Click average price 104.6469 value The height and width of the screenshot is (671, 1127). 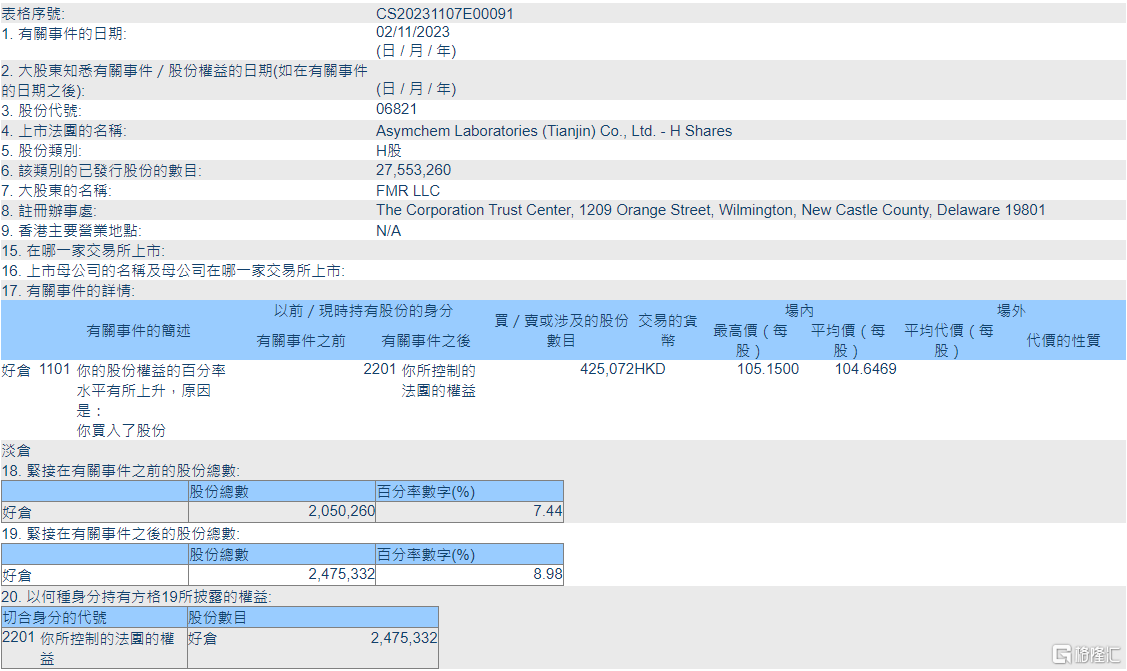pos(864,368)
